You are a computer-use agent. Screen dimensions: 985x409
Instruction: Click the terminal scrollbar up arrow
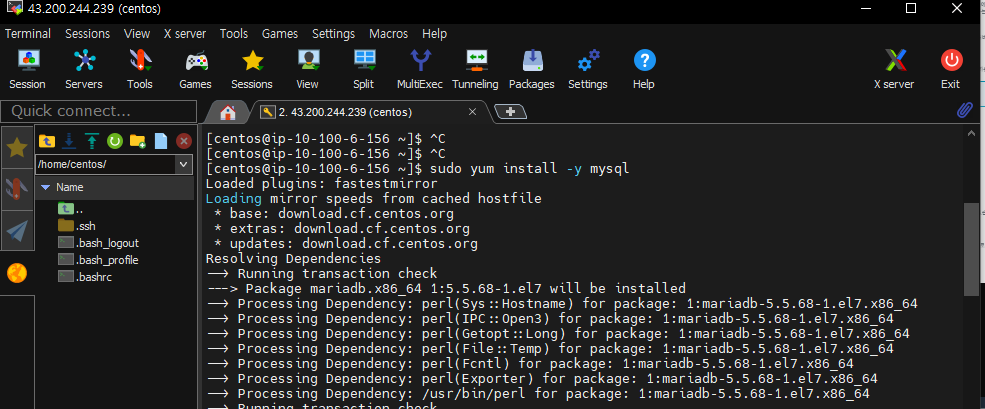coord(971,133)
